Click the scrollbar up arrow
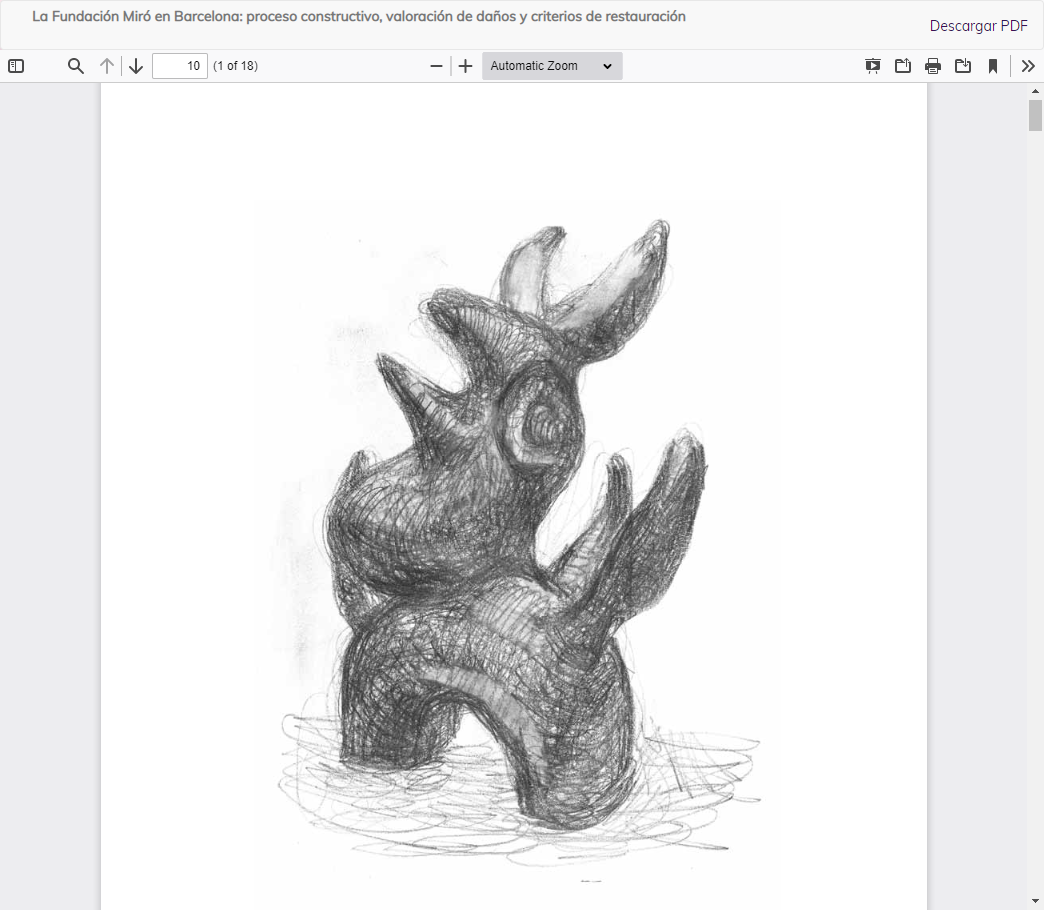This screenshot has width=1044, height=910. (x=1035, y=91)
